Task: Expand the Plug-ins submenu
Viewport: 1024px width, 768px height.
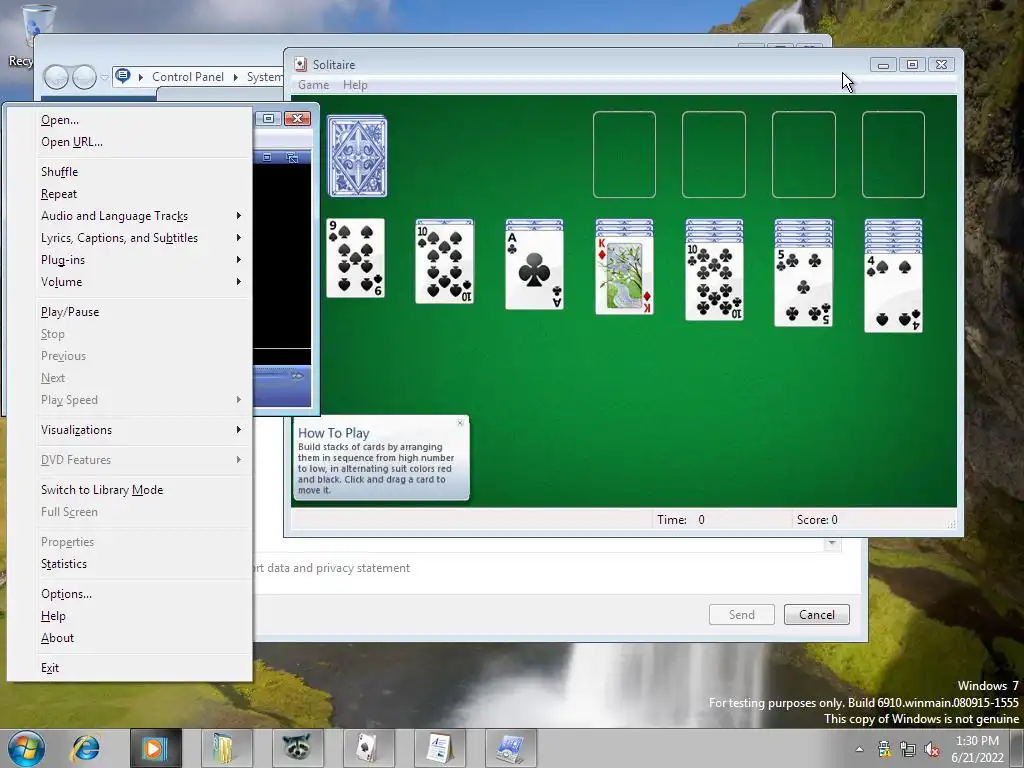Action: tap(129, 260)
